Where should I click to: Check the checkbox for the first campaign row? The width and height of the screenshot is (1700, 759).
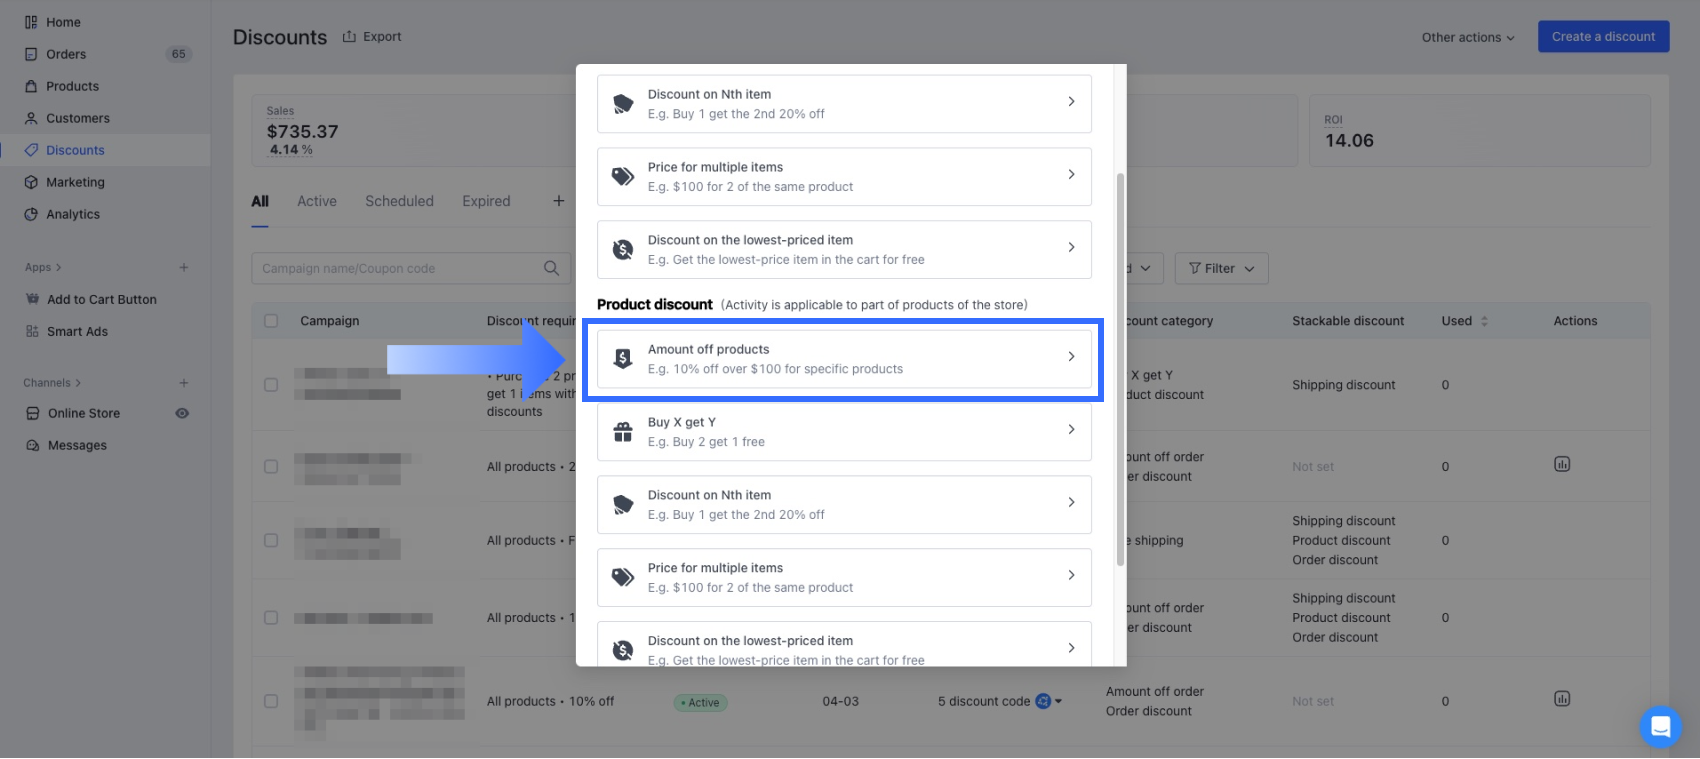coord(271,385)
